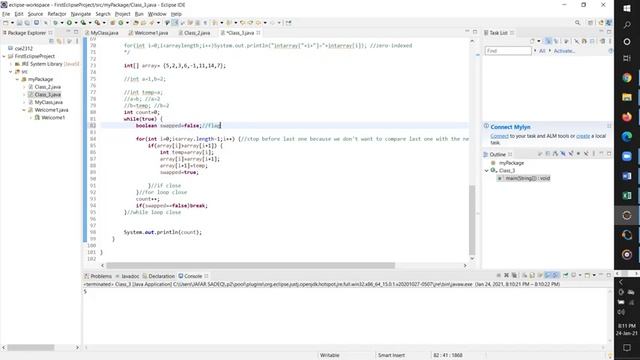This screenshot has width=640, height=360.
Task: Click Remove All Terminated Launches in console
Action: (x=514, y=276)
